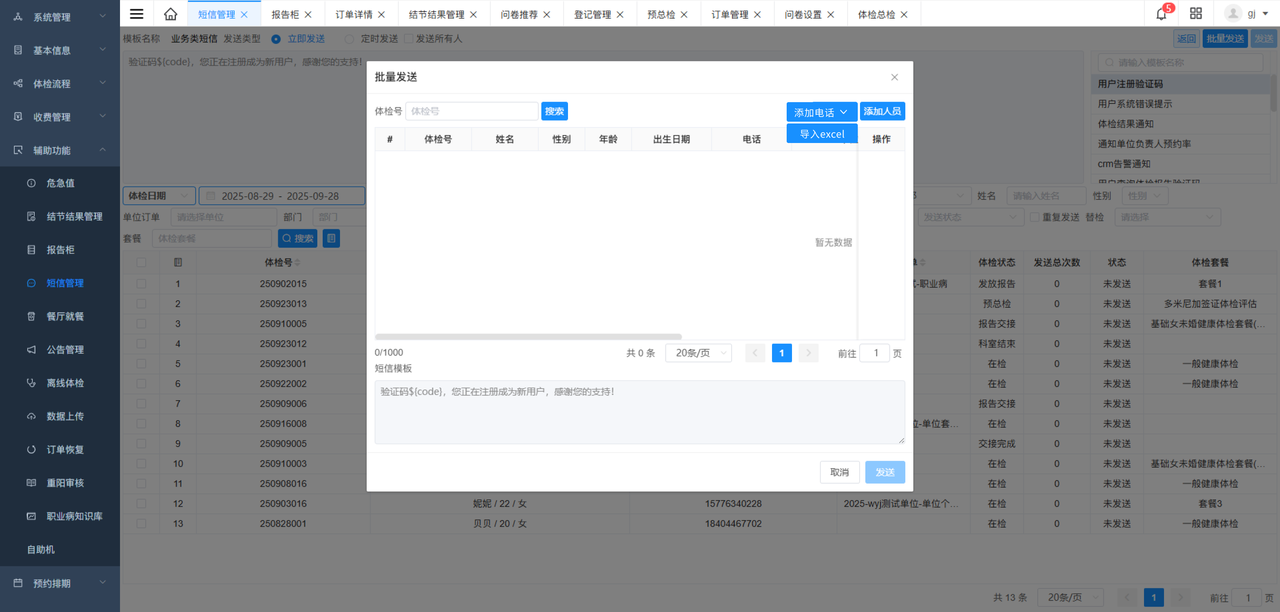
Task: Select the 定时发送 radio option
Action: click(x=349, y=39)
